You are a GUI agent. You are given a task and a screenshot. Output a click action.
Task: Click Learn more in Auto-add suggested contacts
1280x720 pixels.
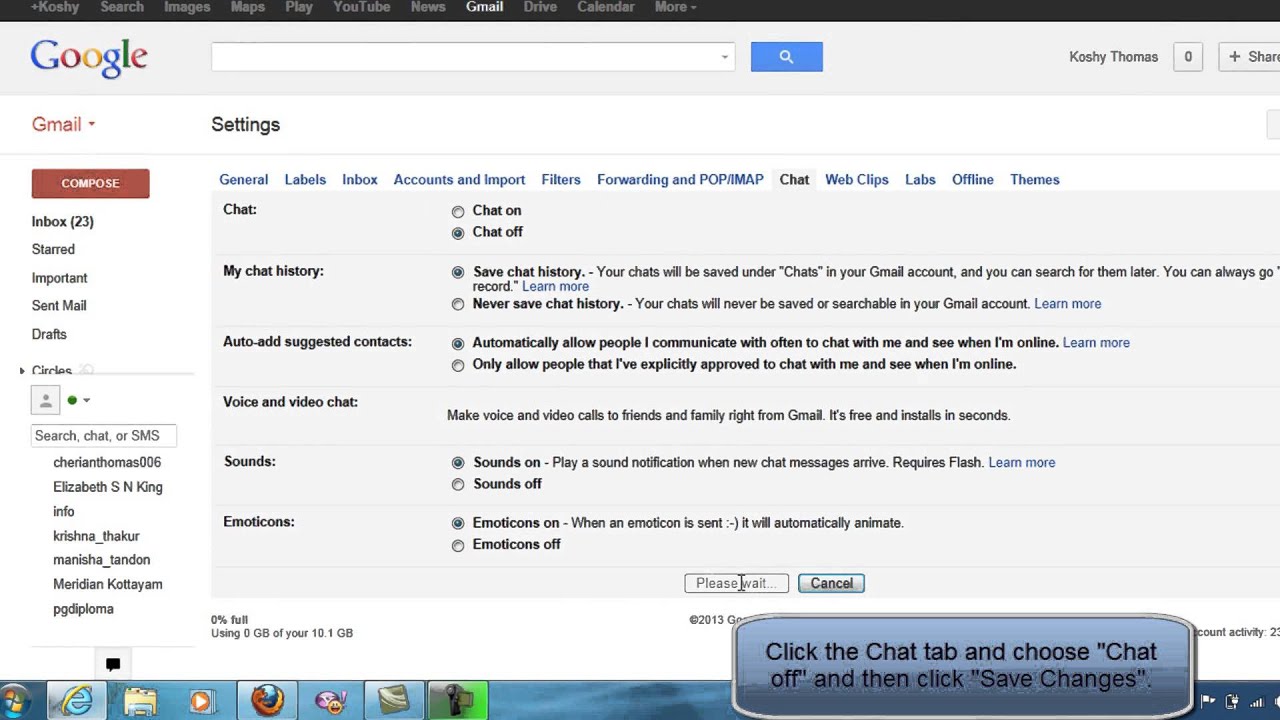(x=1096, y=343)
